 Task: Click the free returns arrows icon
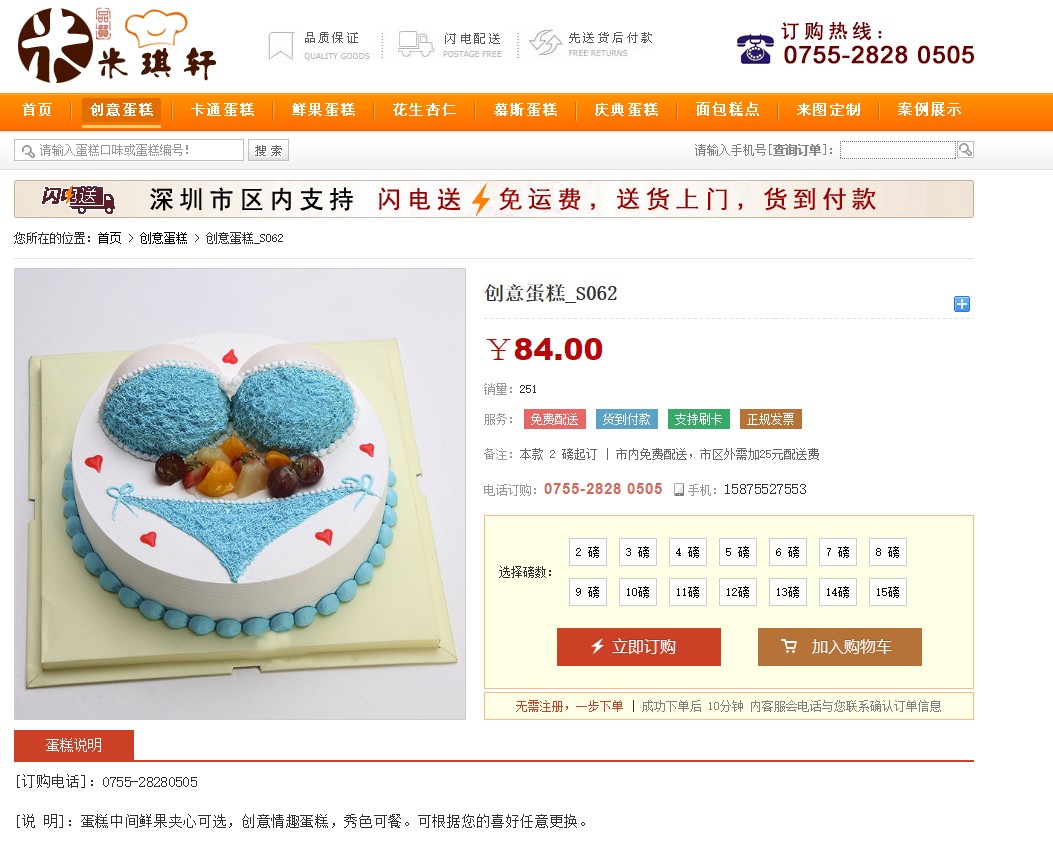click(545, 42)
